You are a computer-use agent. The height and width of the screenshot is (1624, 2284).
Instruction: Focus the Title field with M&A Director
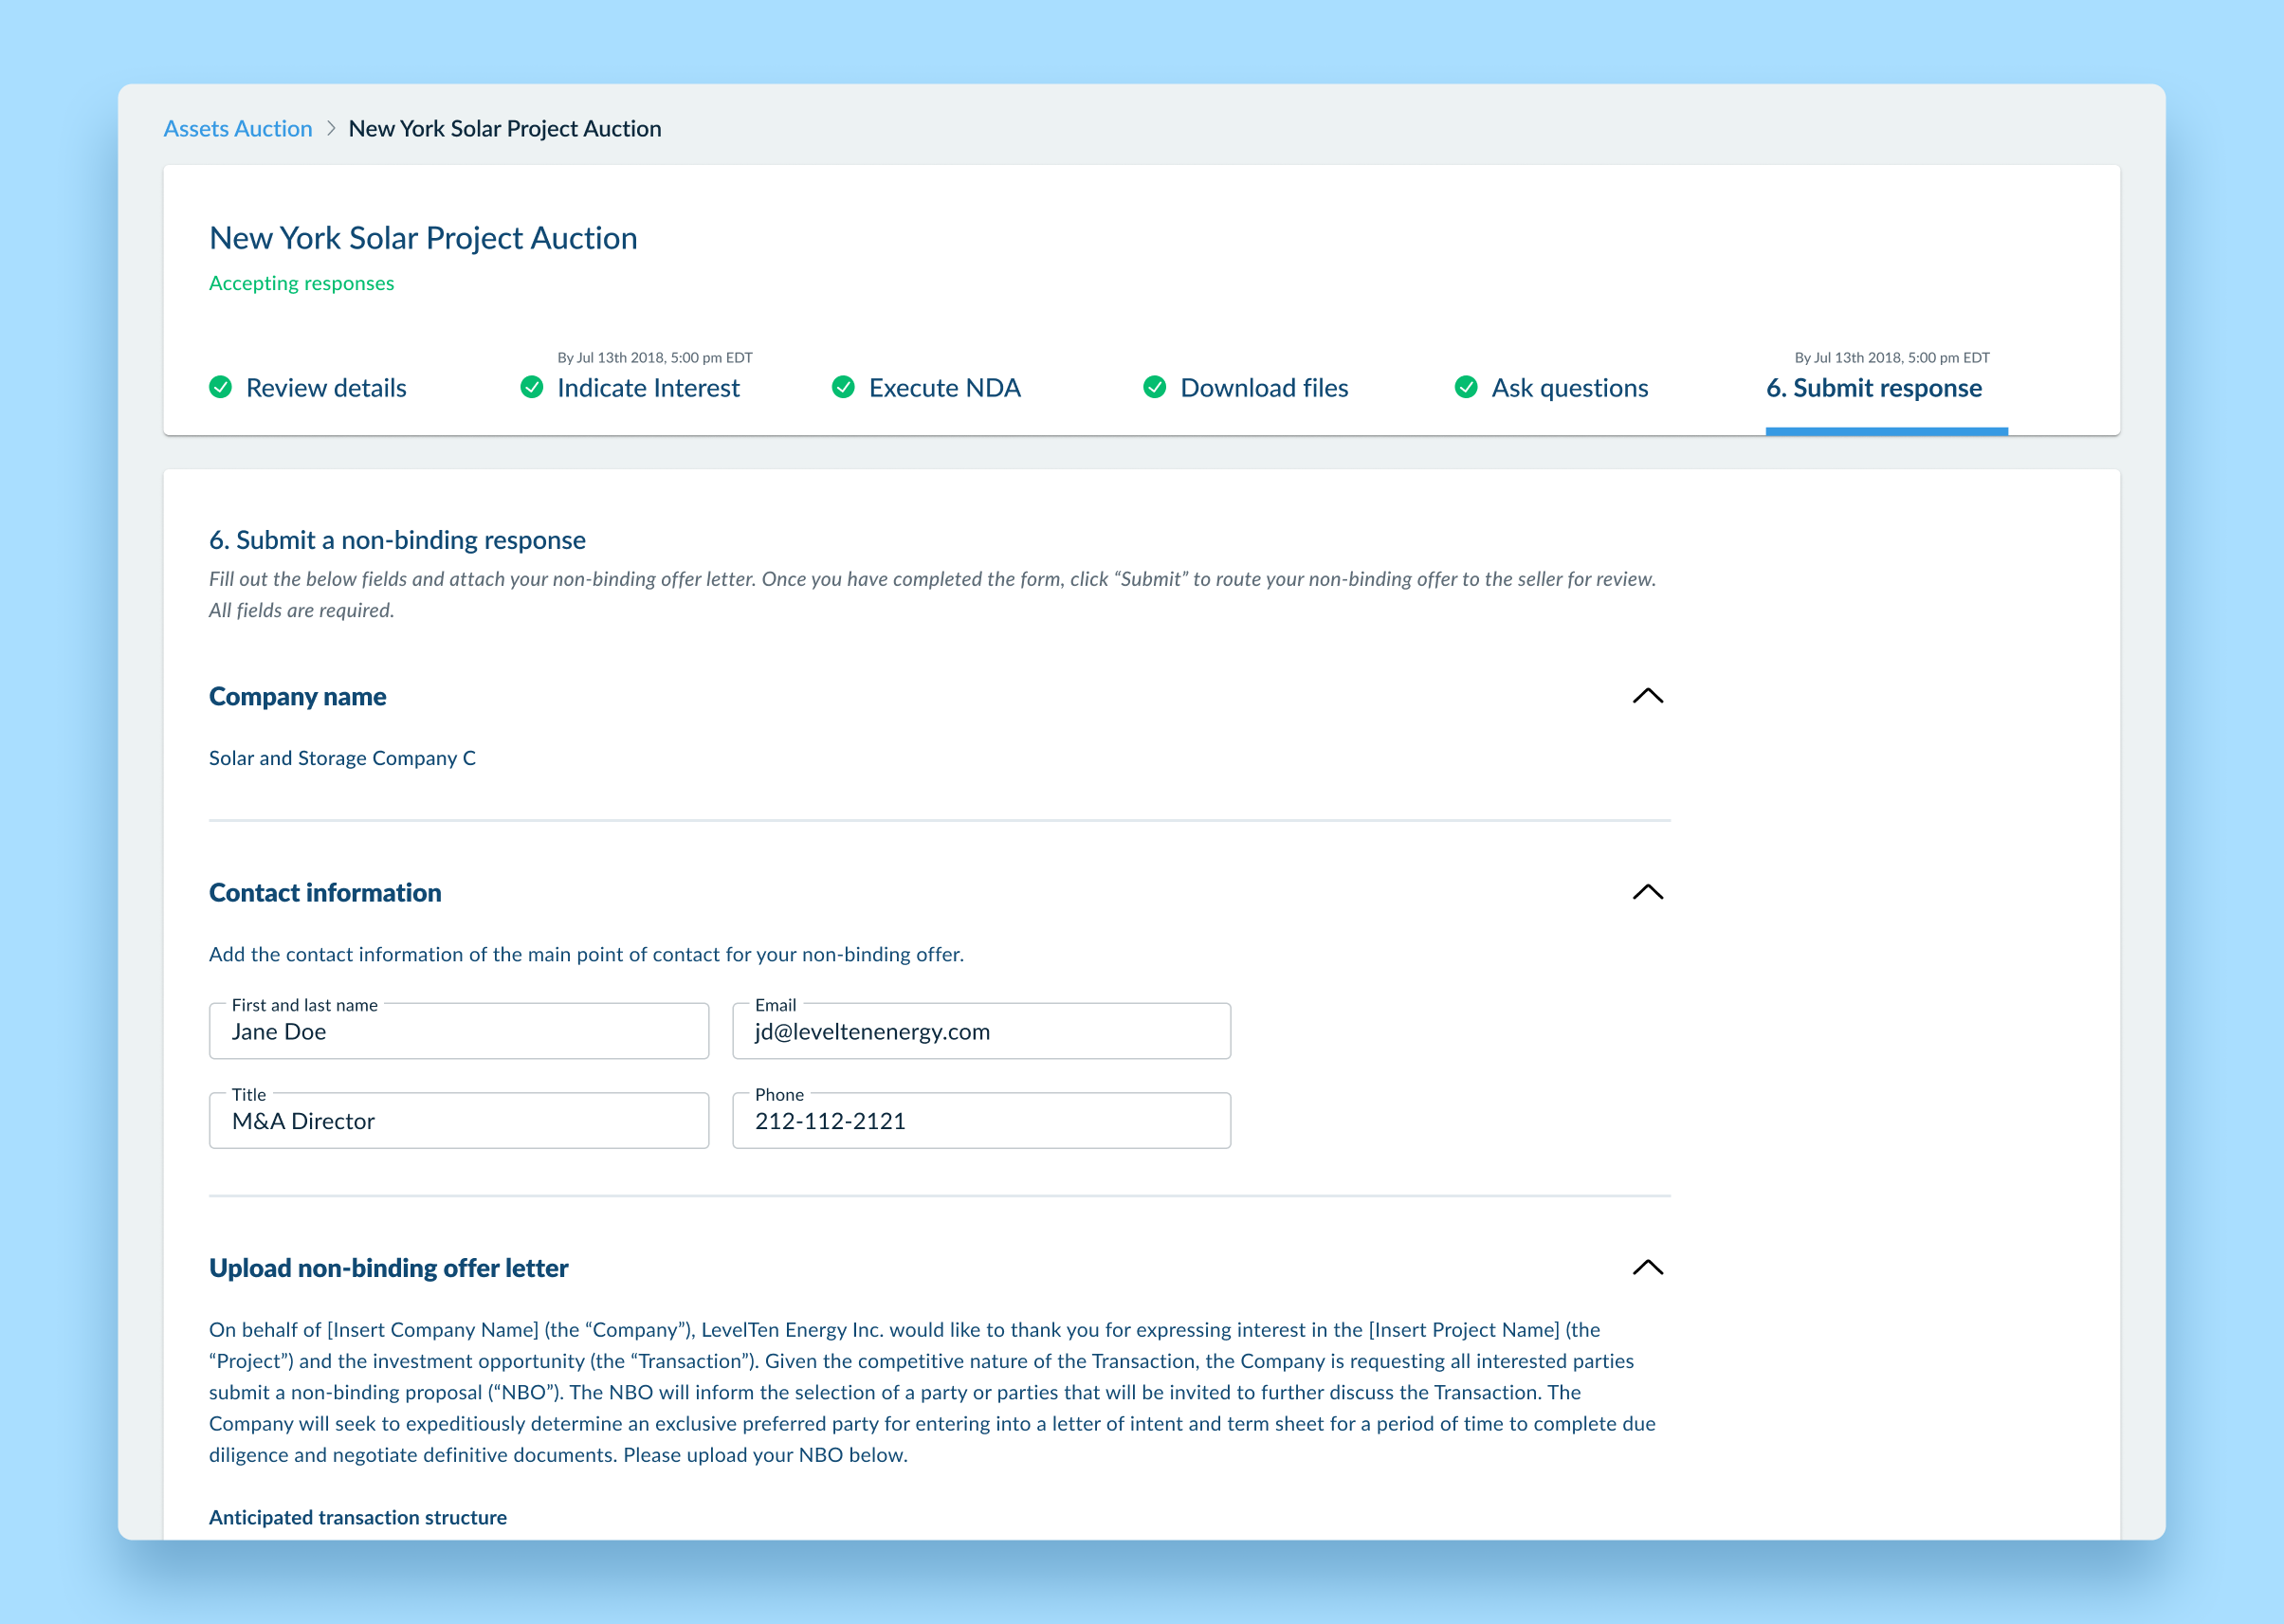(459, 1121)
